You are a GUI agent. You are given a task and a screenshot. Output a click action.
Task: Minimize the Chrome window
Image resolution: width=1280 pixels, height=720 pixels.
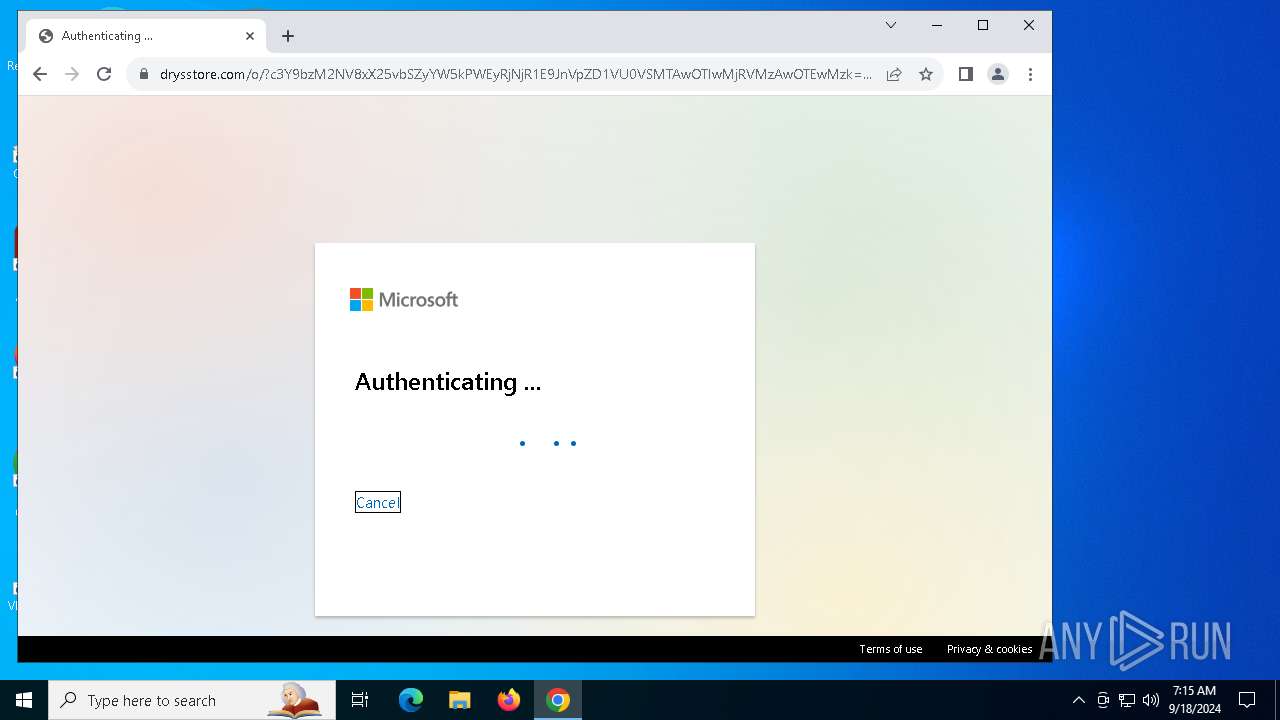937,25
